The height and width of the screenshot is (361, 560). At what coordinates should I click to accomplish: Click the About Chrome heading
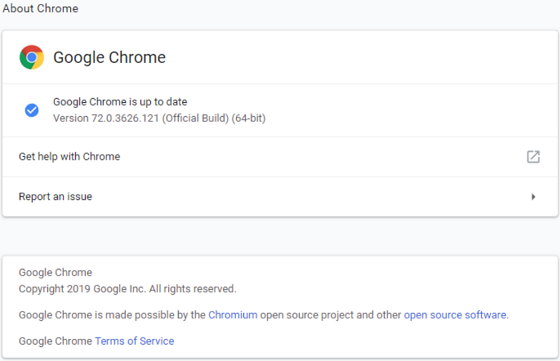(x=40, y=8)
